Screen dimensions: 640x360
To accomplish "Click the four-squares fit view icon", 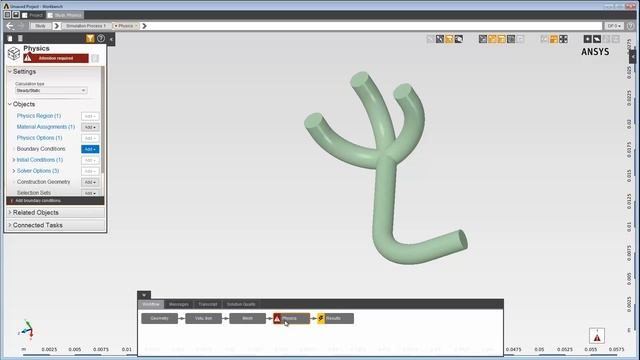I will [563, 39].
